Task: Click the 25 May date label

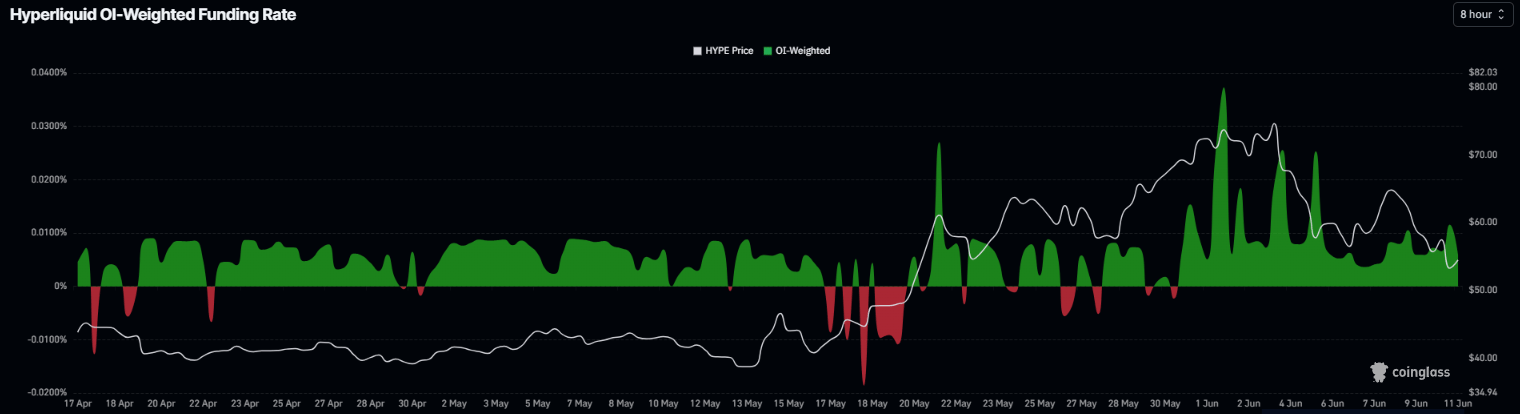Action: coord(1039,403)
